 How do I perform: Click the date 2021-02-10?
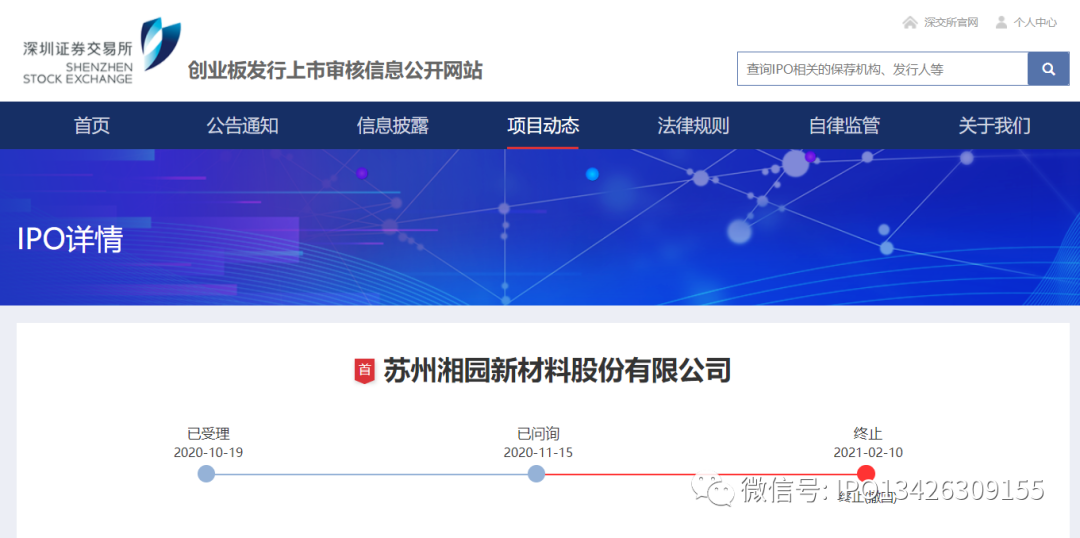coord(868,453)
